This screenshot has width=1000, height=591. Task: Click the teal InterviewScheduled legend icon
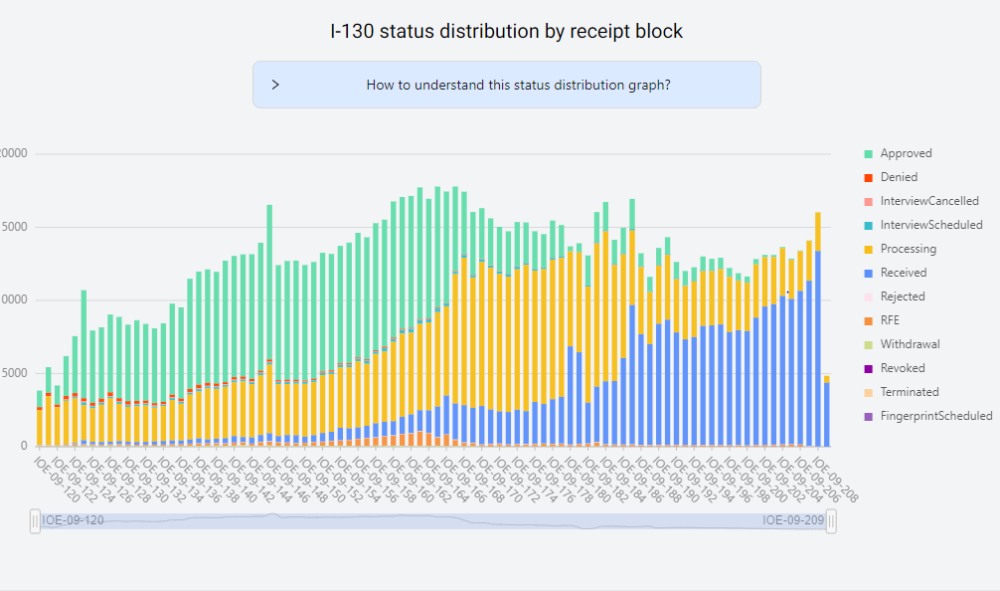(x=868, y=226)
